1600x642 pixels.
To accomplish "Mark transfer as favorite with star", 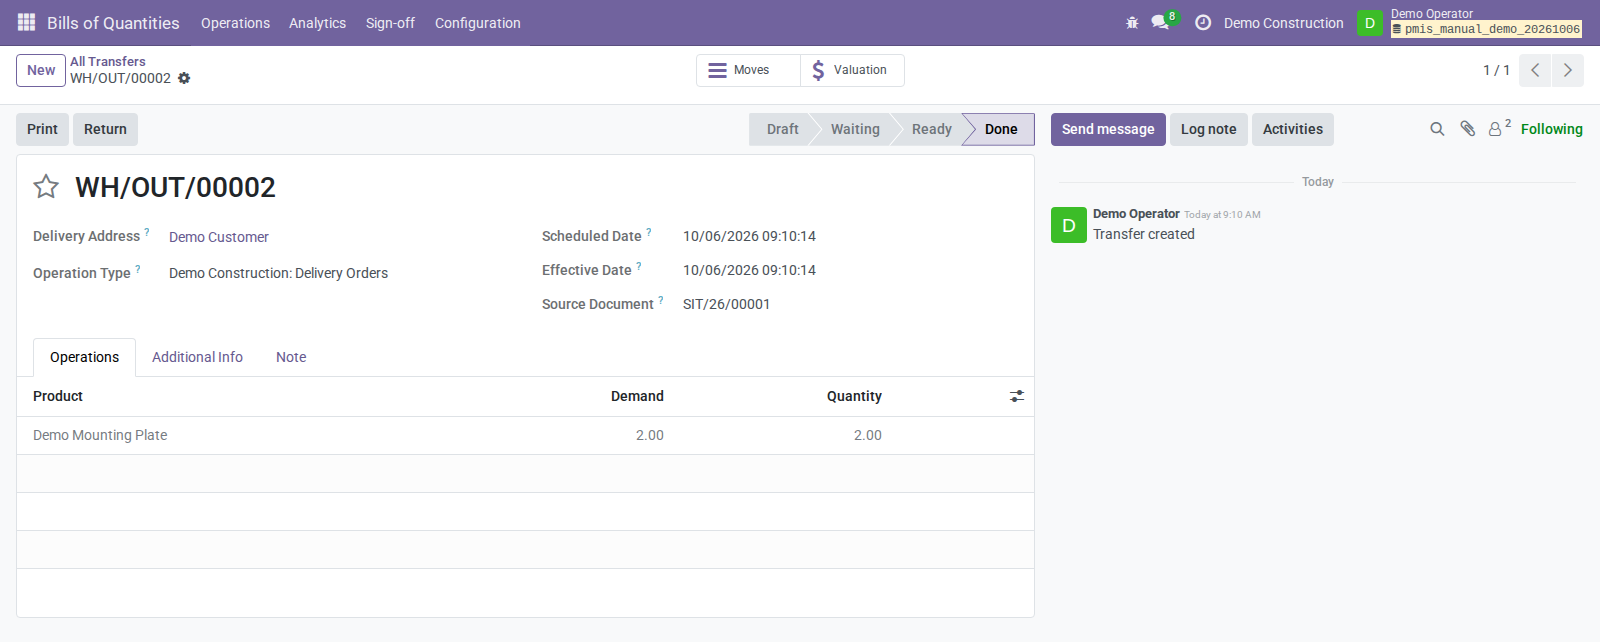I will [46, 187].
